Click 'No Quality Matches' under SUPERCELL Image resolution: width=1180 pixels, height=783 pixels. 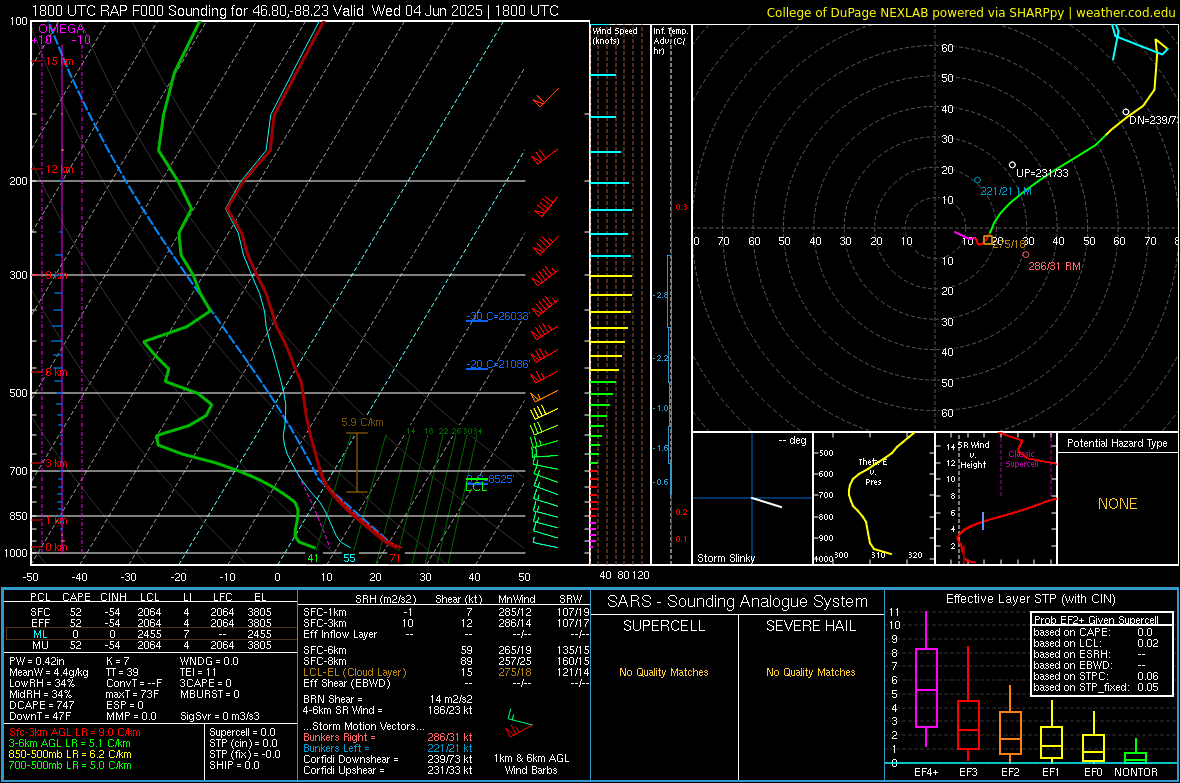[x=664, y=672]
